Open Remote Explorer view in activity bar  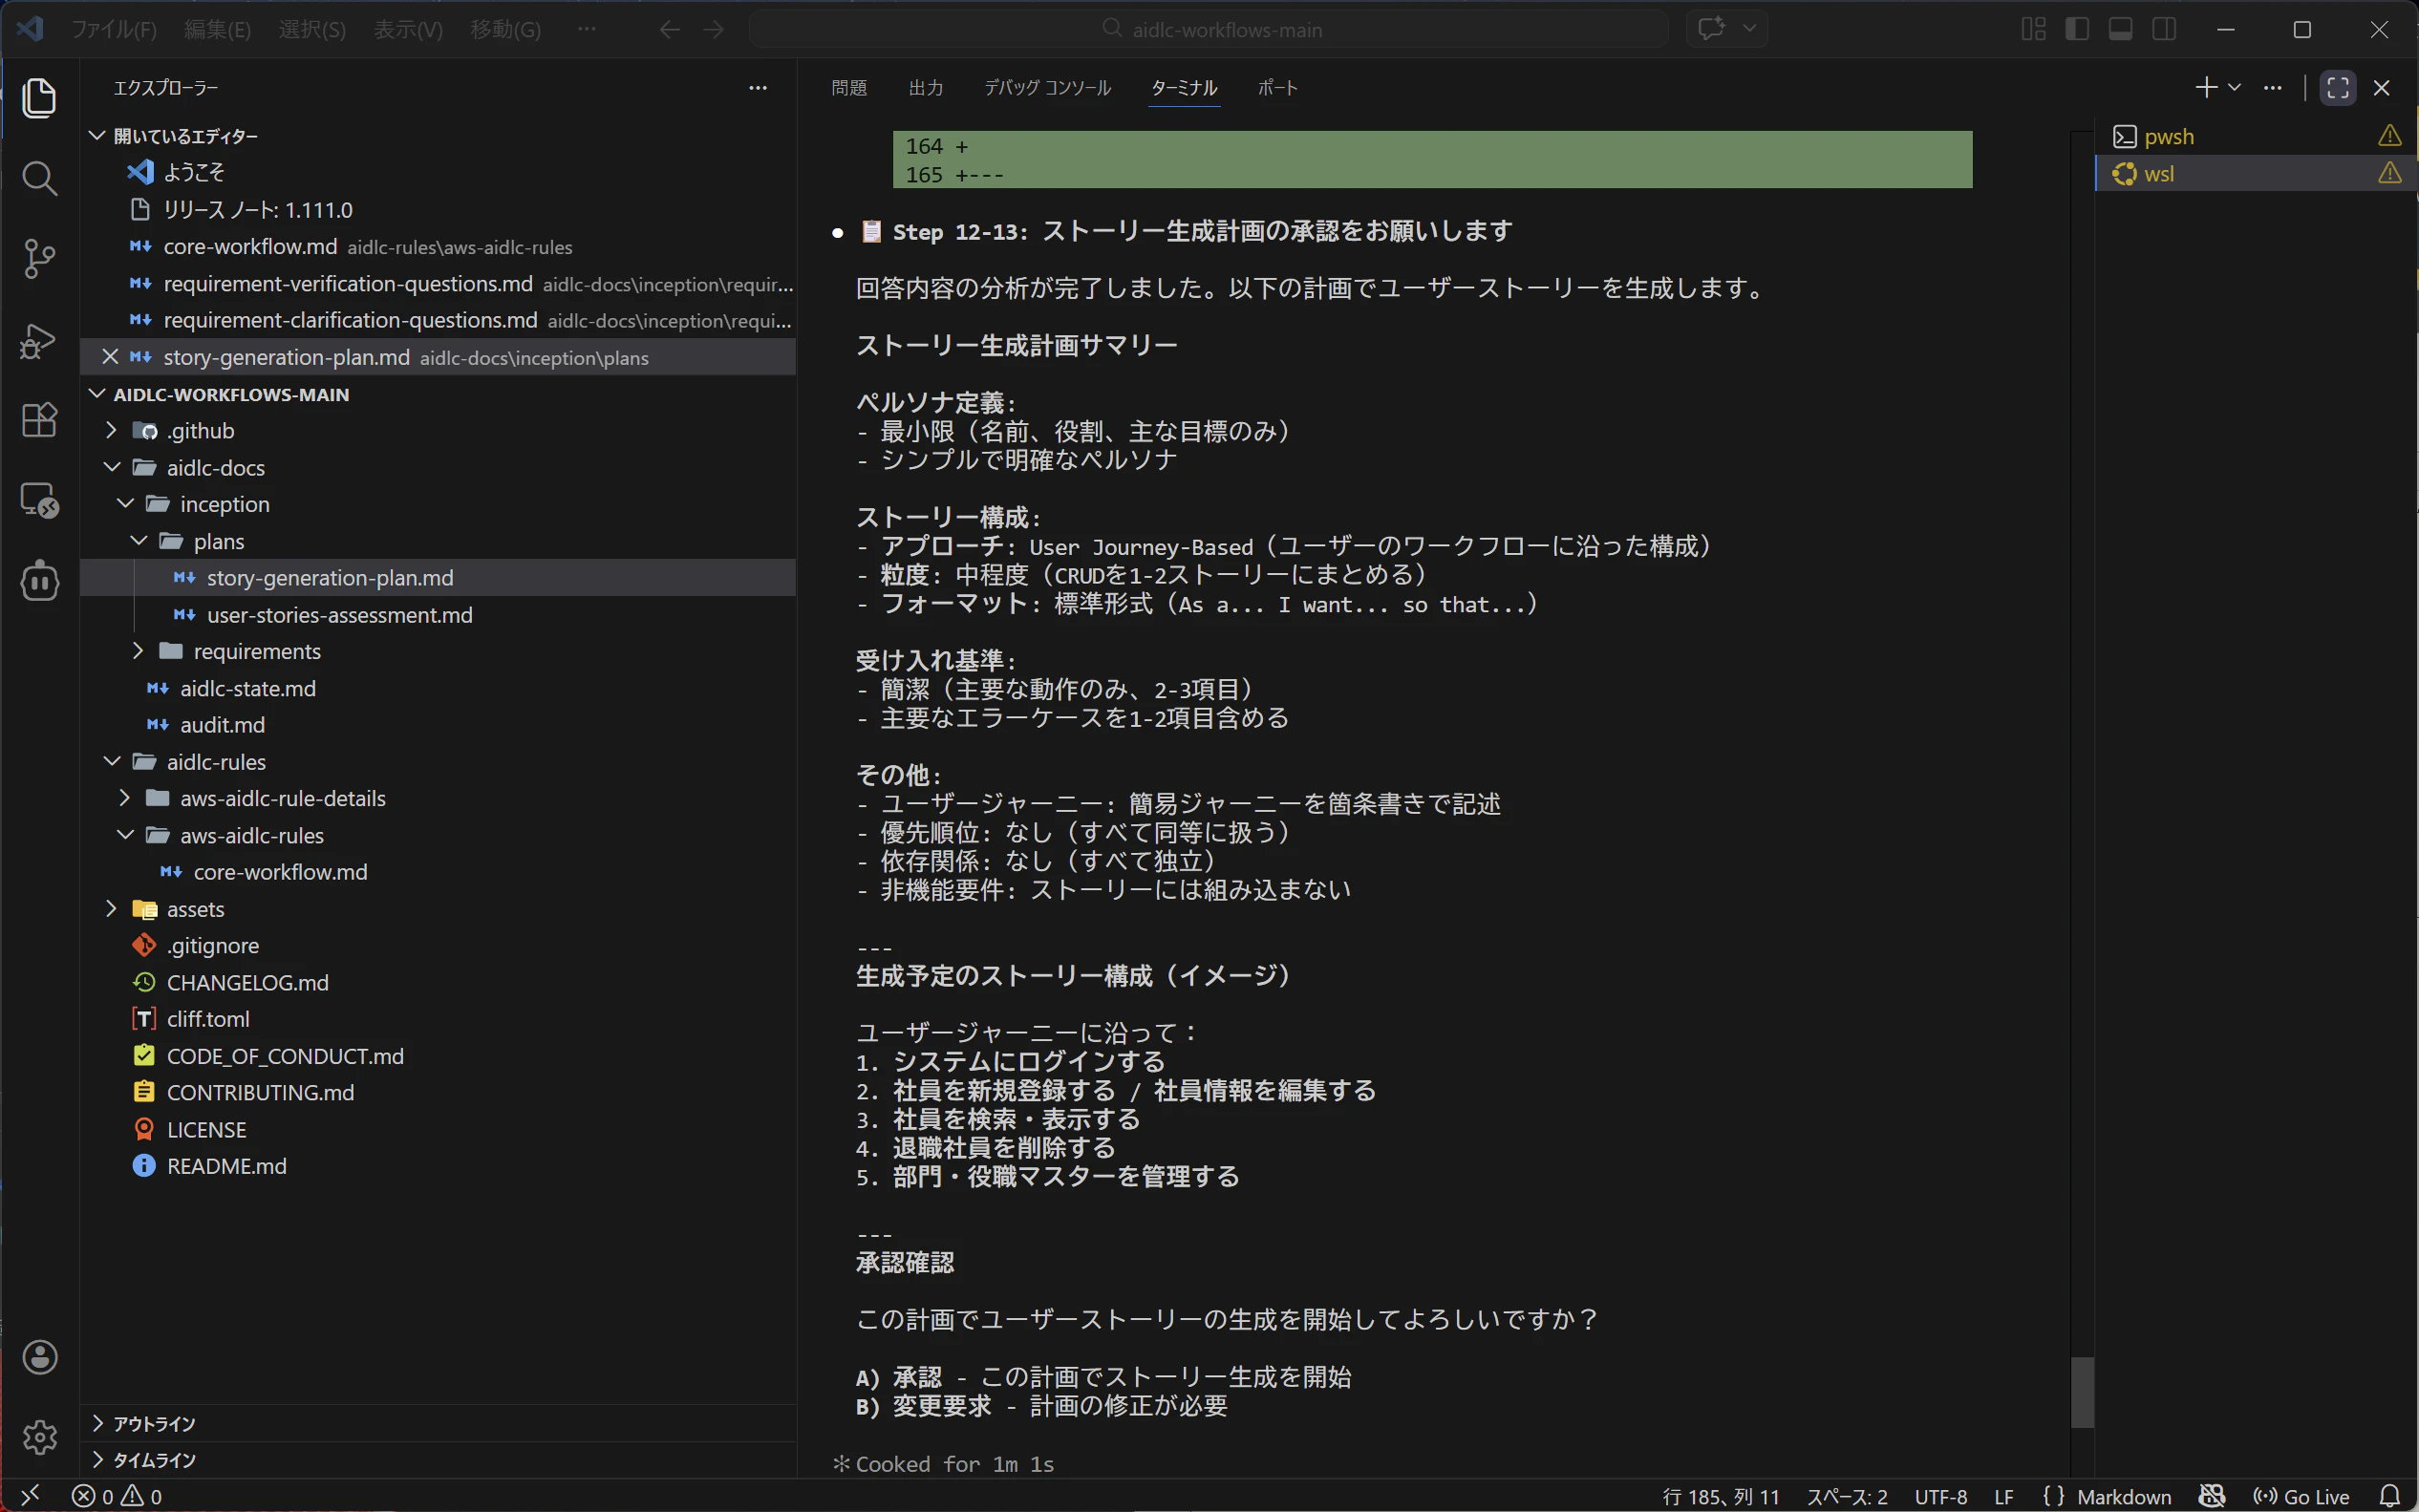click(39, 500)
